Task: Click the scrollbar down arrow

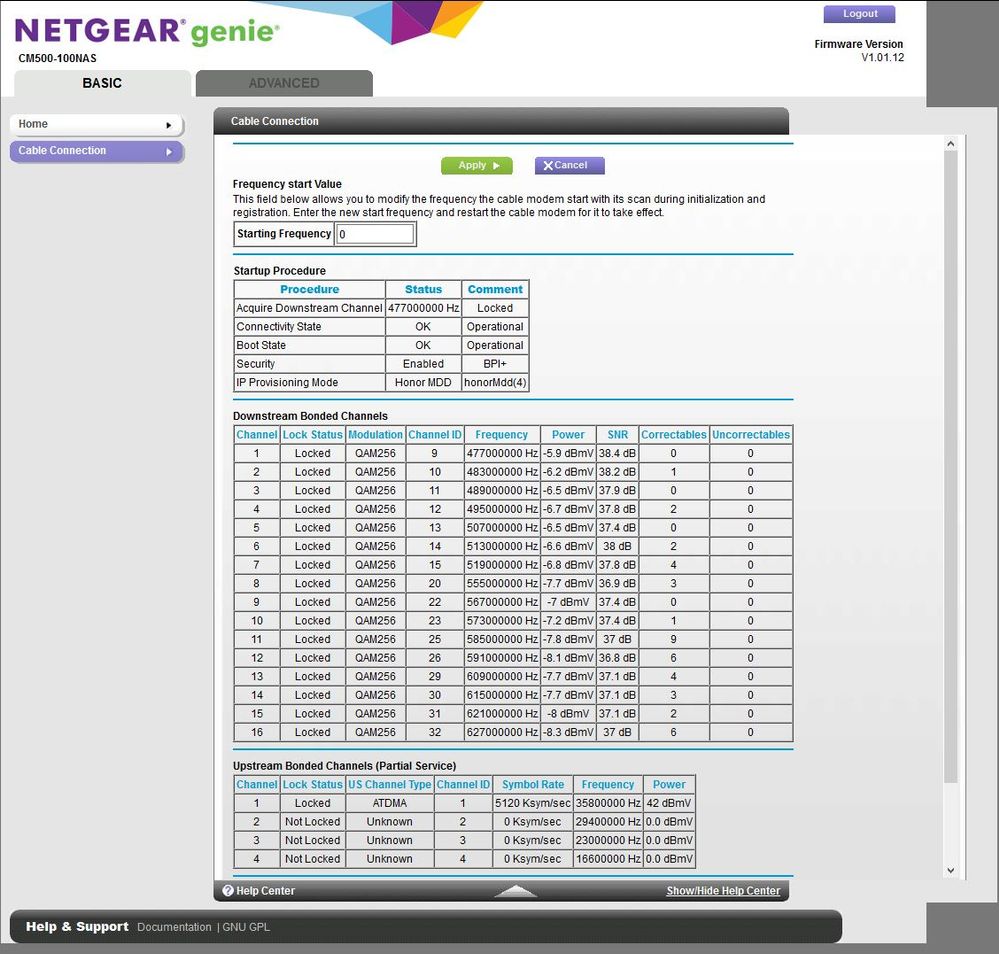Action: [x=951, y=870]
